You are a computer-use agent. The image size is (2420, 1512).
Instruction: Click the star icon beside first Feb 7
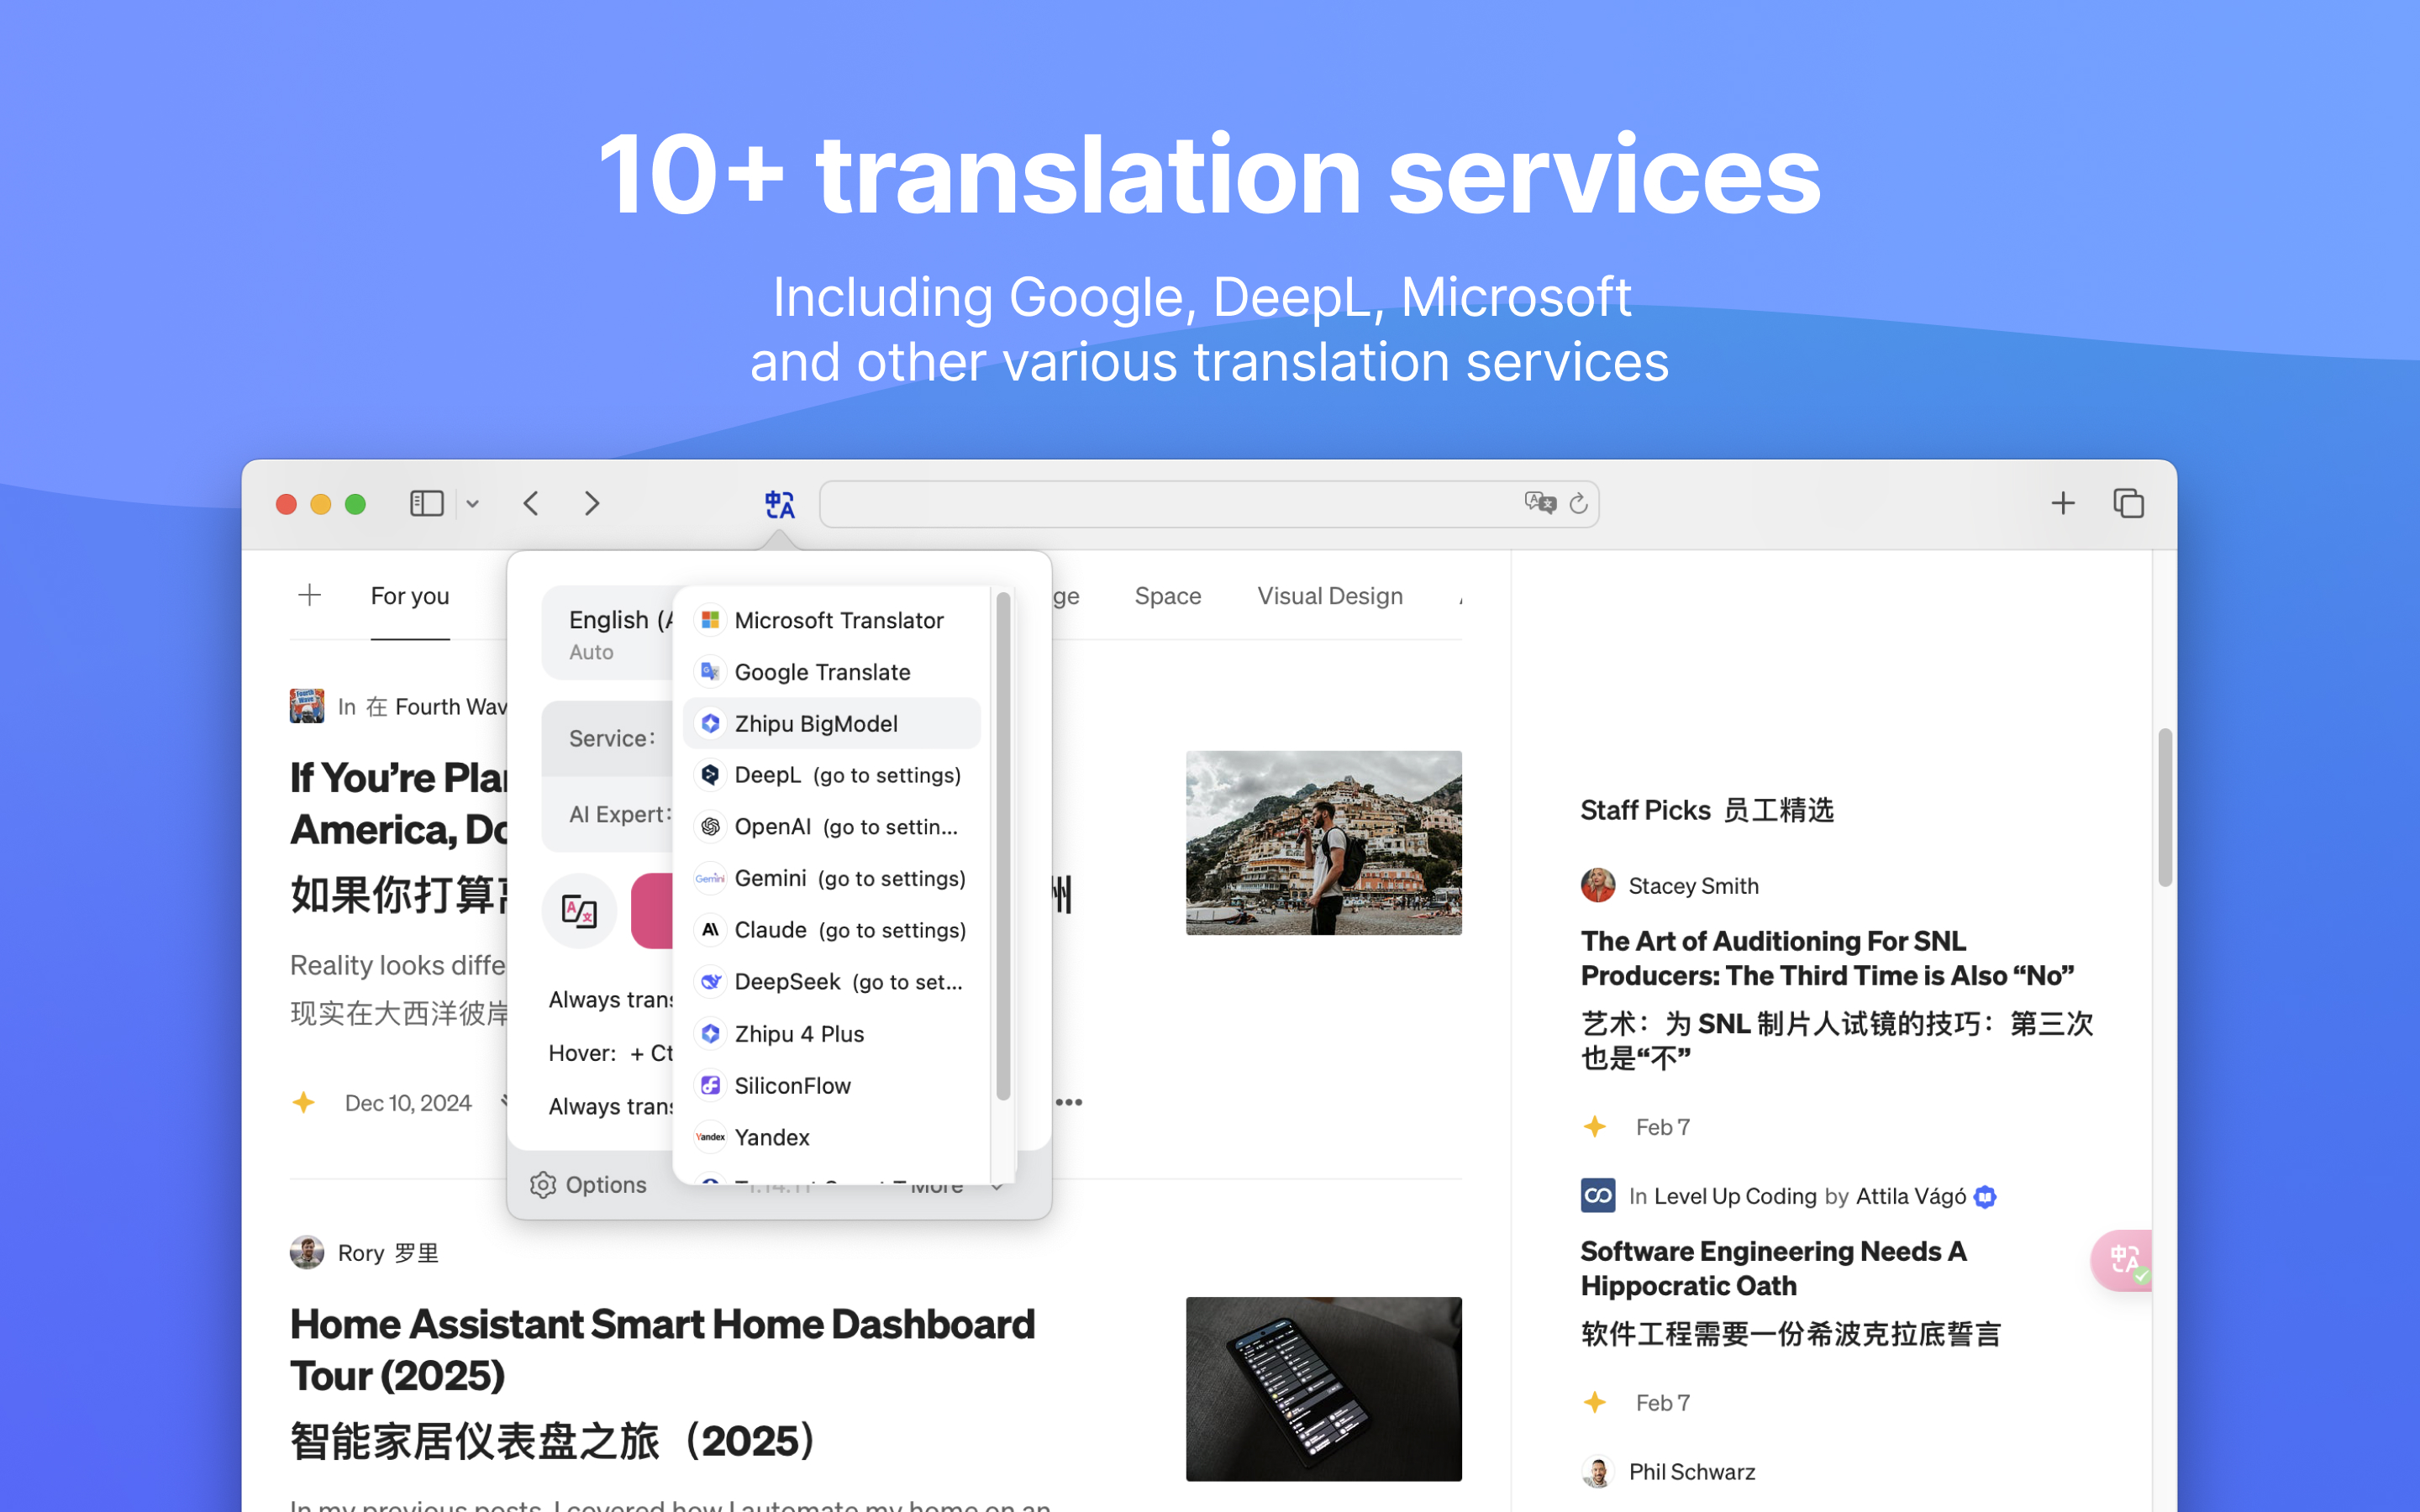[1595, 1127]
